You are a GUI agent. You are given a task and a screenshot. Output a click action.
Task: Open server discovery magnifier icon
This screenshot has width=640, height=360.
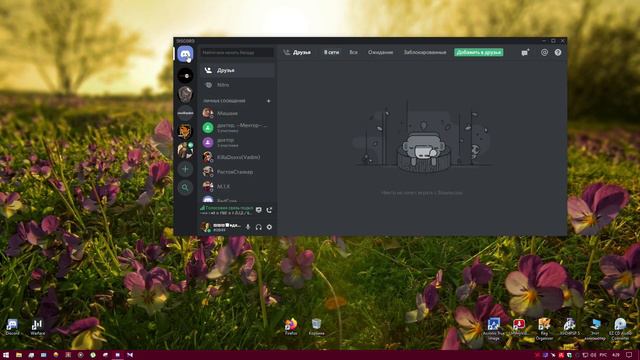[x=185, y=188]
